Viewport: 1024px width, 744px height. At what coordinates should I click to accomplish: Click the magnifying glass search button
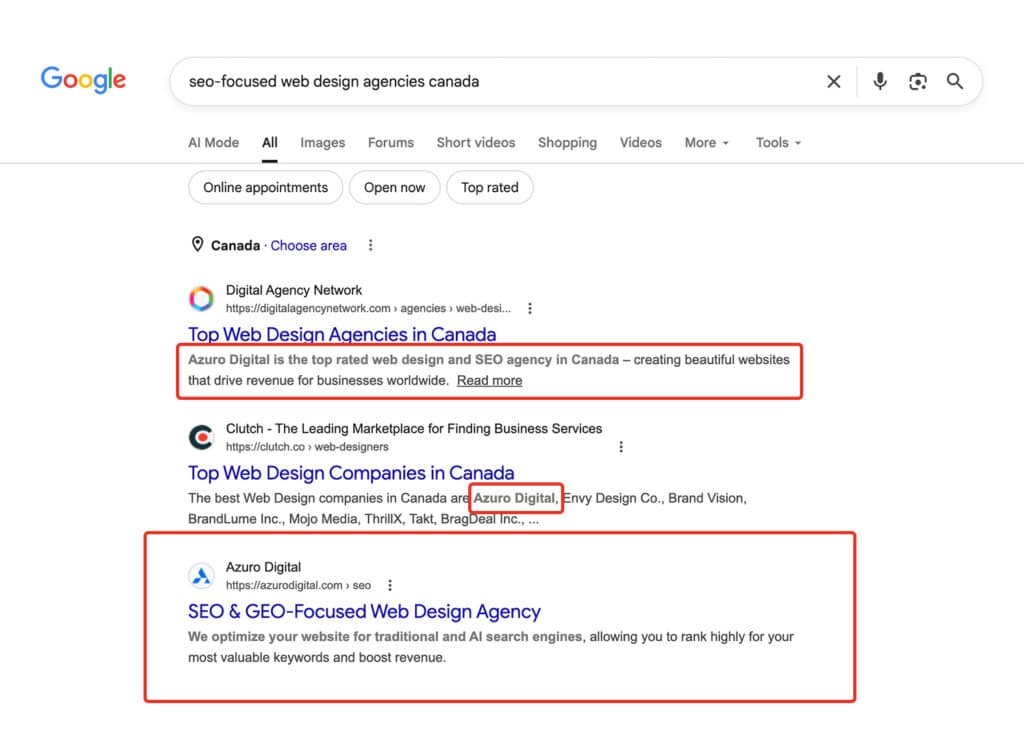955,81
